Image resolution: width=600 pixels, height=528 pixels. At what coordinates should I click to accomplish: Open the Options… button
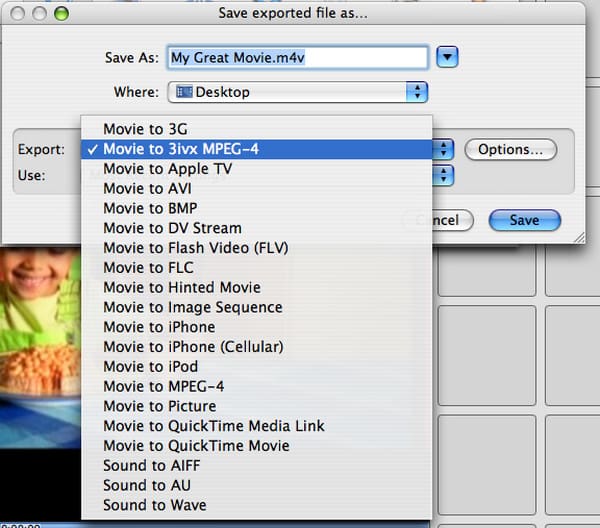click(x=510, y=149)
